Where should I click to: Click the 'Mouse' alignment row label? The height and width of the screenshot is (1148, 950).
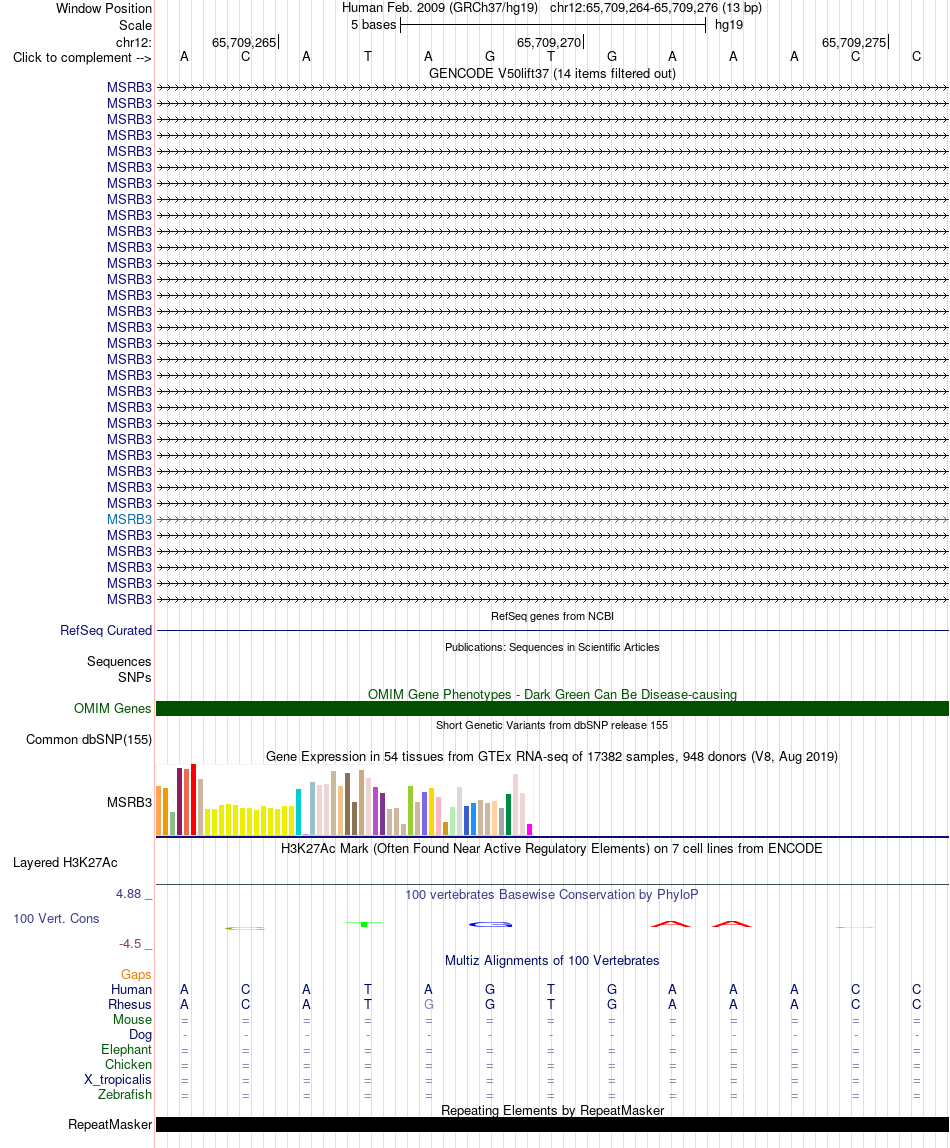pos(132,1020)
